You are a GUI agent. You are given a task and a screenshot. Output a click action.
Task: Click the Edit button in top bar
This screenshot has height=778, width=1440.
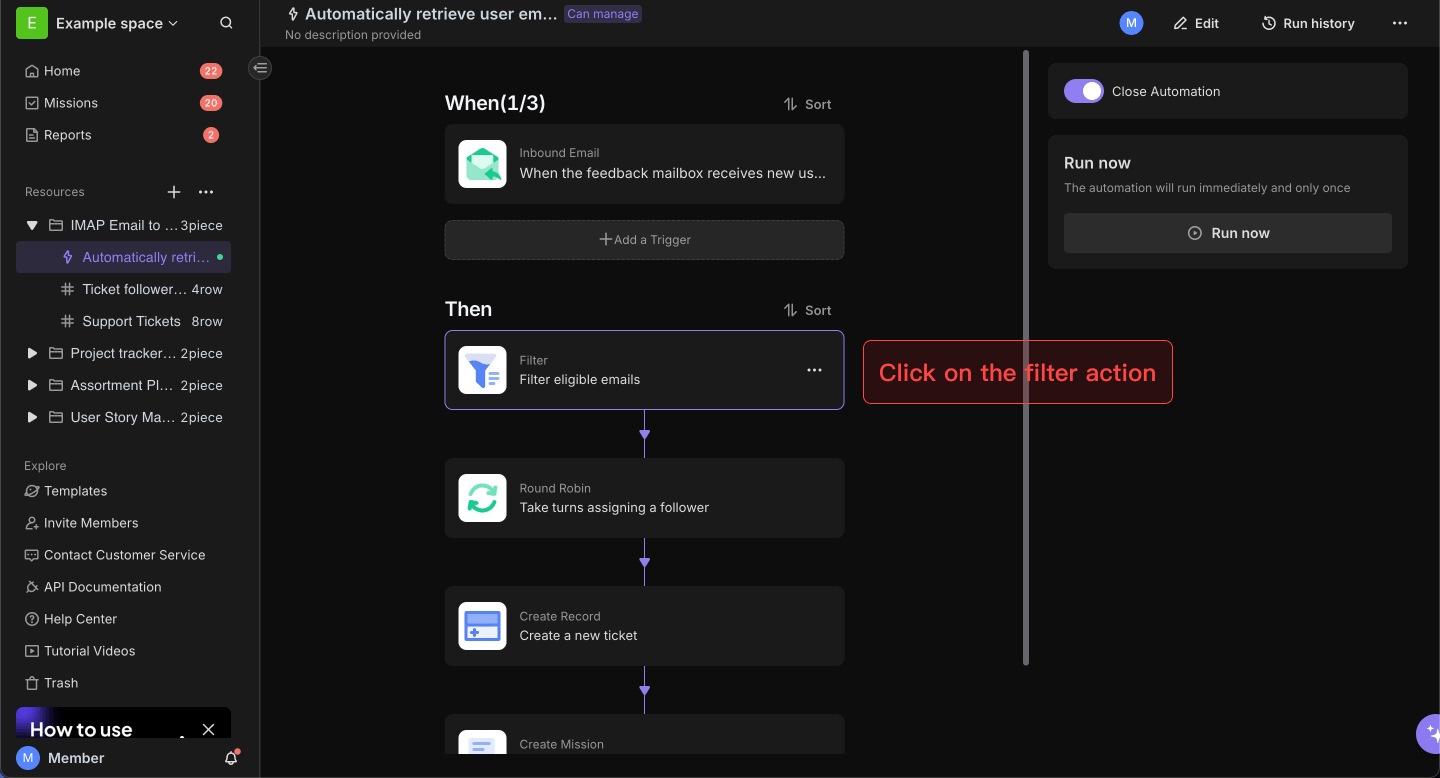pos(1196,23)
